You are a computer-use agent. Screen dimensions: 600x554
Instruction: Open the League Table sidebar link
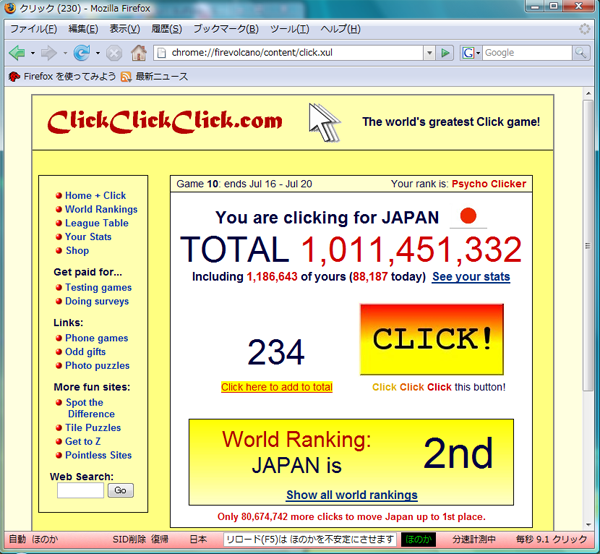point(97,223)
